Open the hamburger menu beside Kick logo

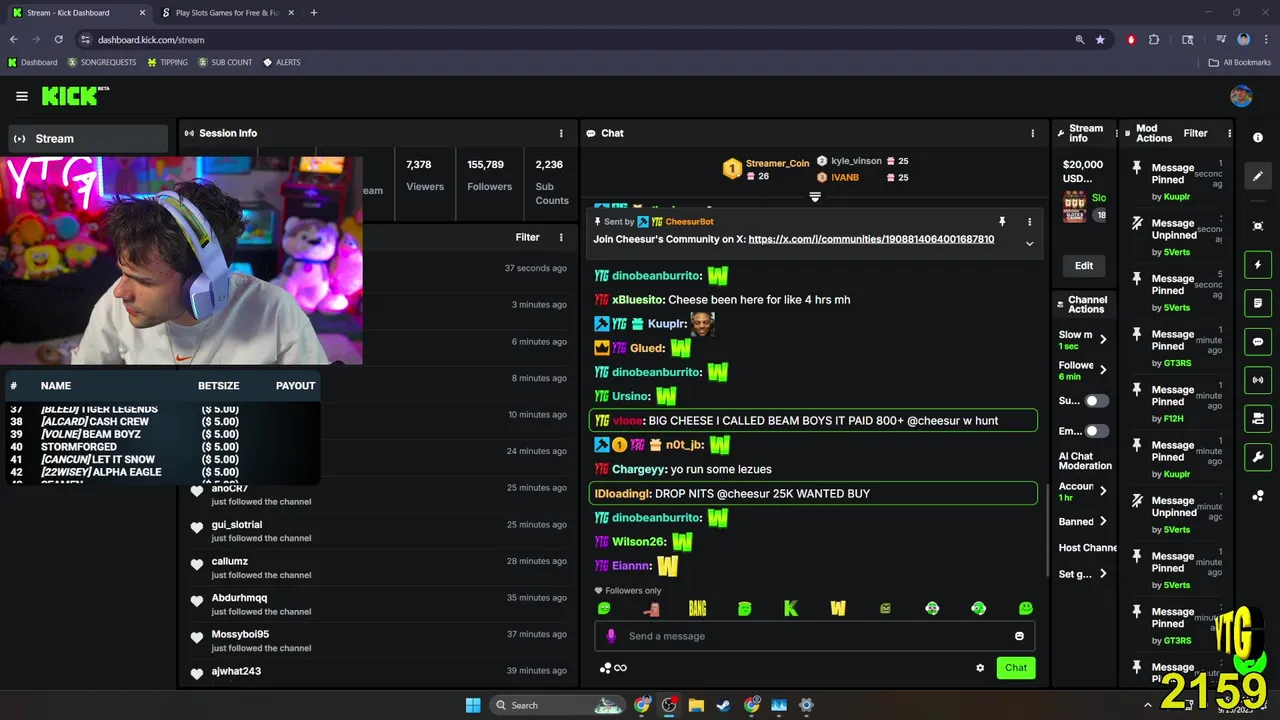[x=22, y=96]
